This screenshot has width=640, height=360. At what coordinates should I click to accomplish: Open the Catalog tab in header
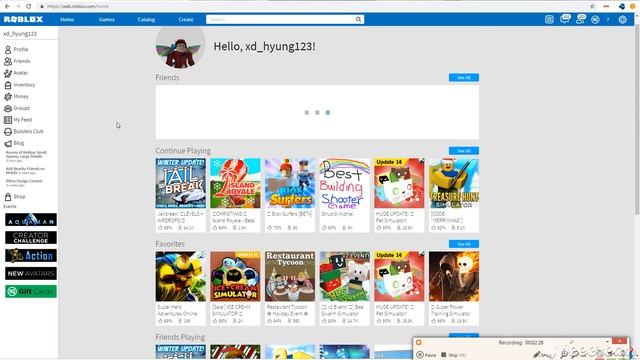click(146, 19)
